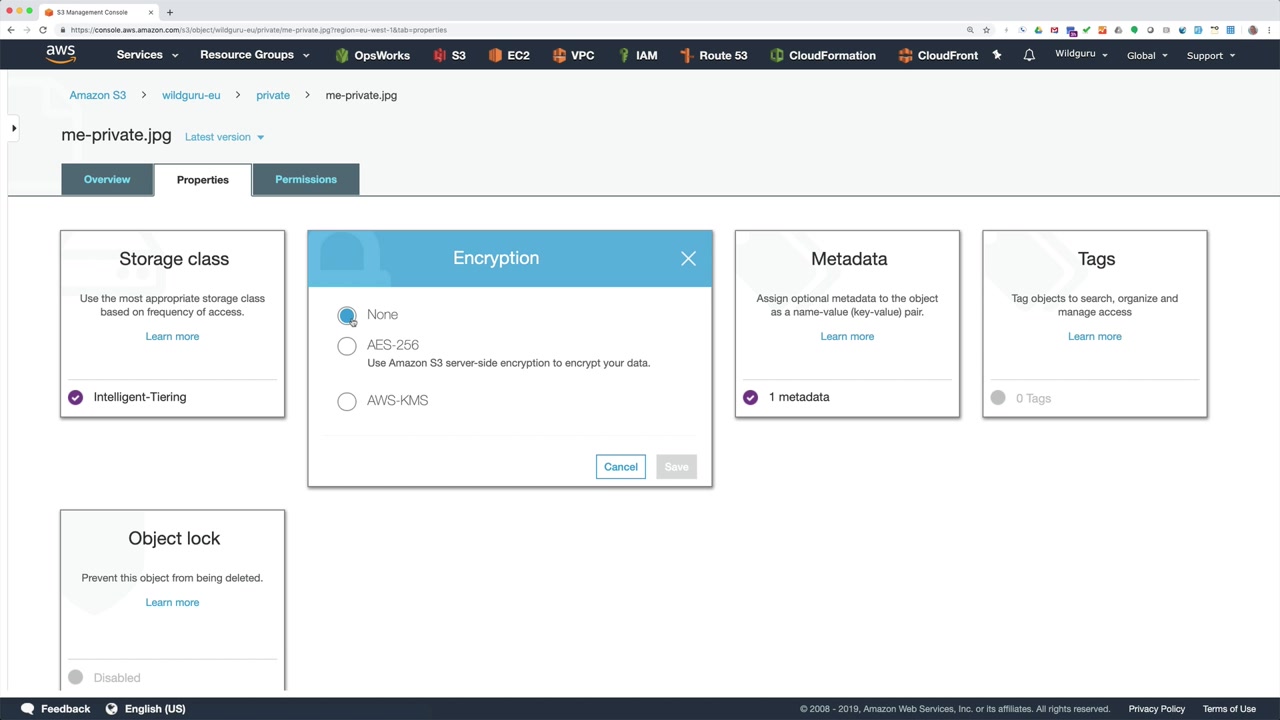This screenshot has width=1280, height=720.
Task: Open the Storage class card title
Action: click(174, 259)
